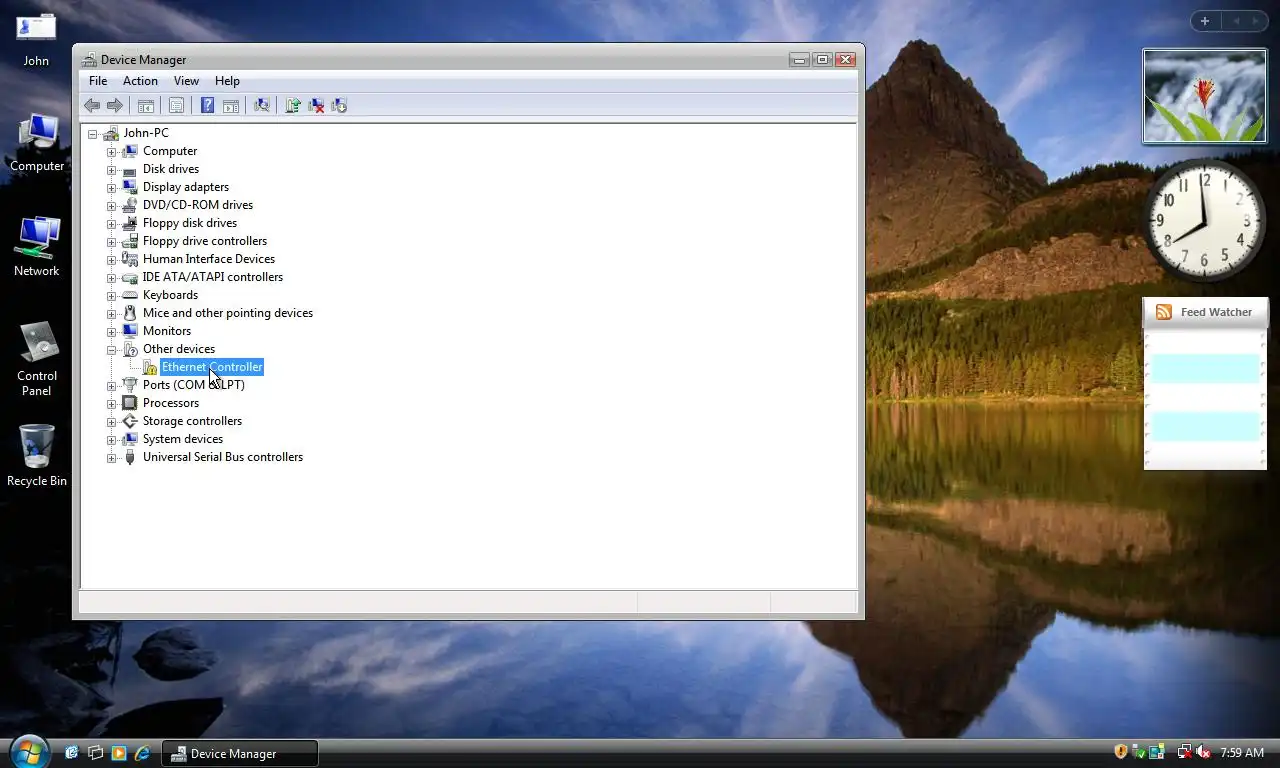
Task: Click the Keyboards category icon
Action: coord(130,295)
